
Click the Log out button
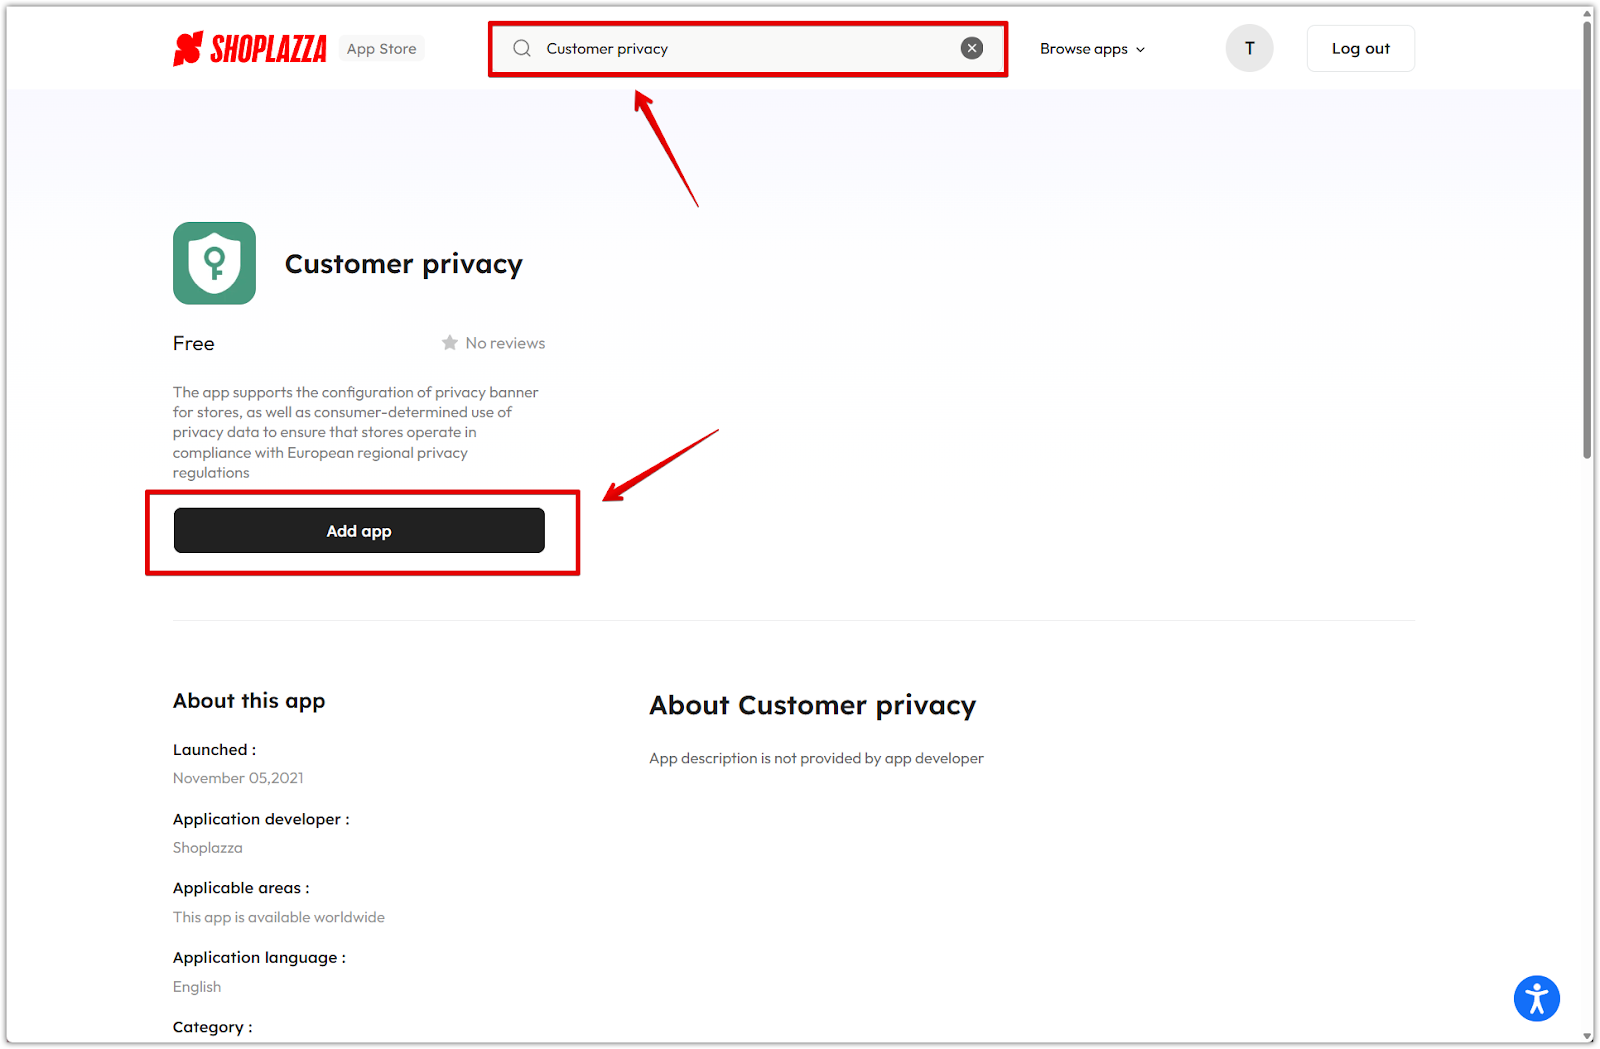click(1360, 48)
